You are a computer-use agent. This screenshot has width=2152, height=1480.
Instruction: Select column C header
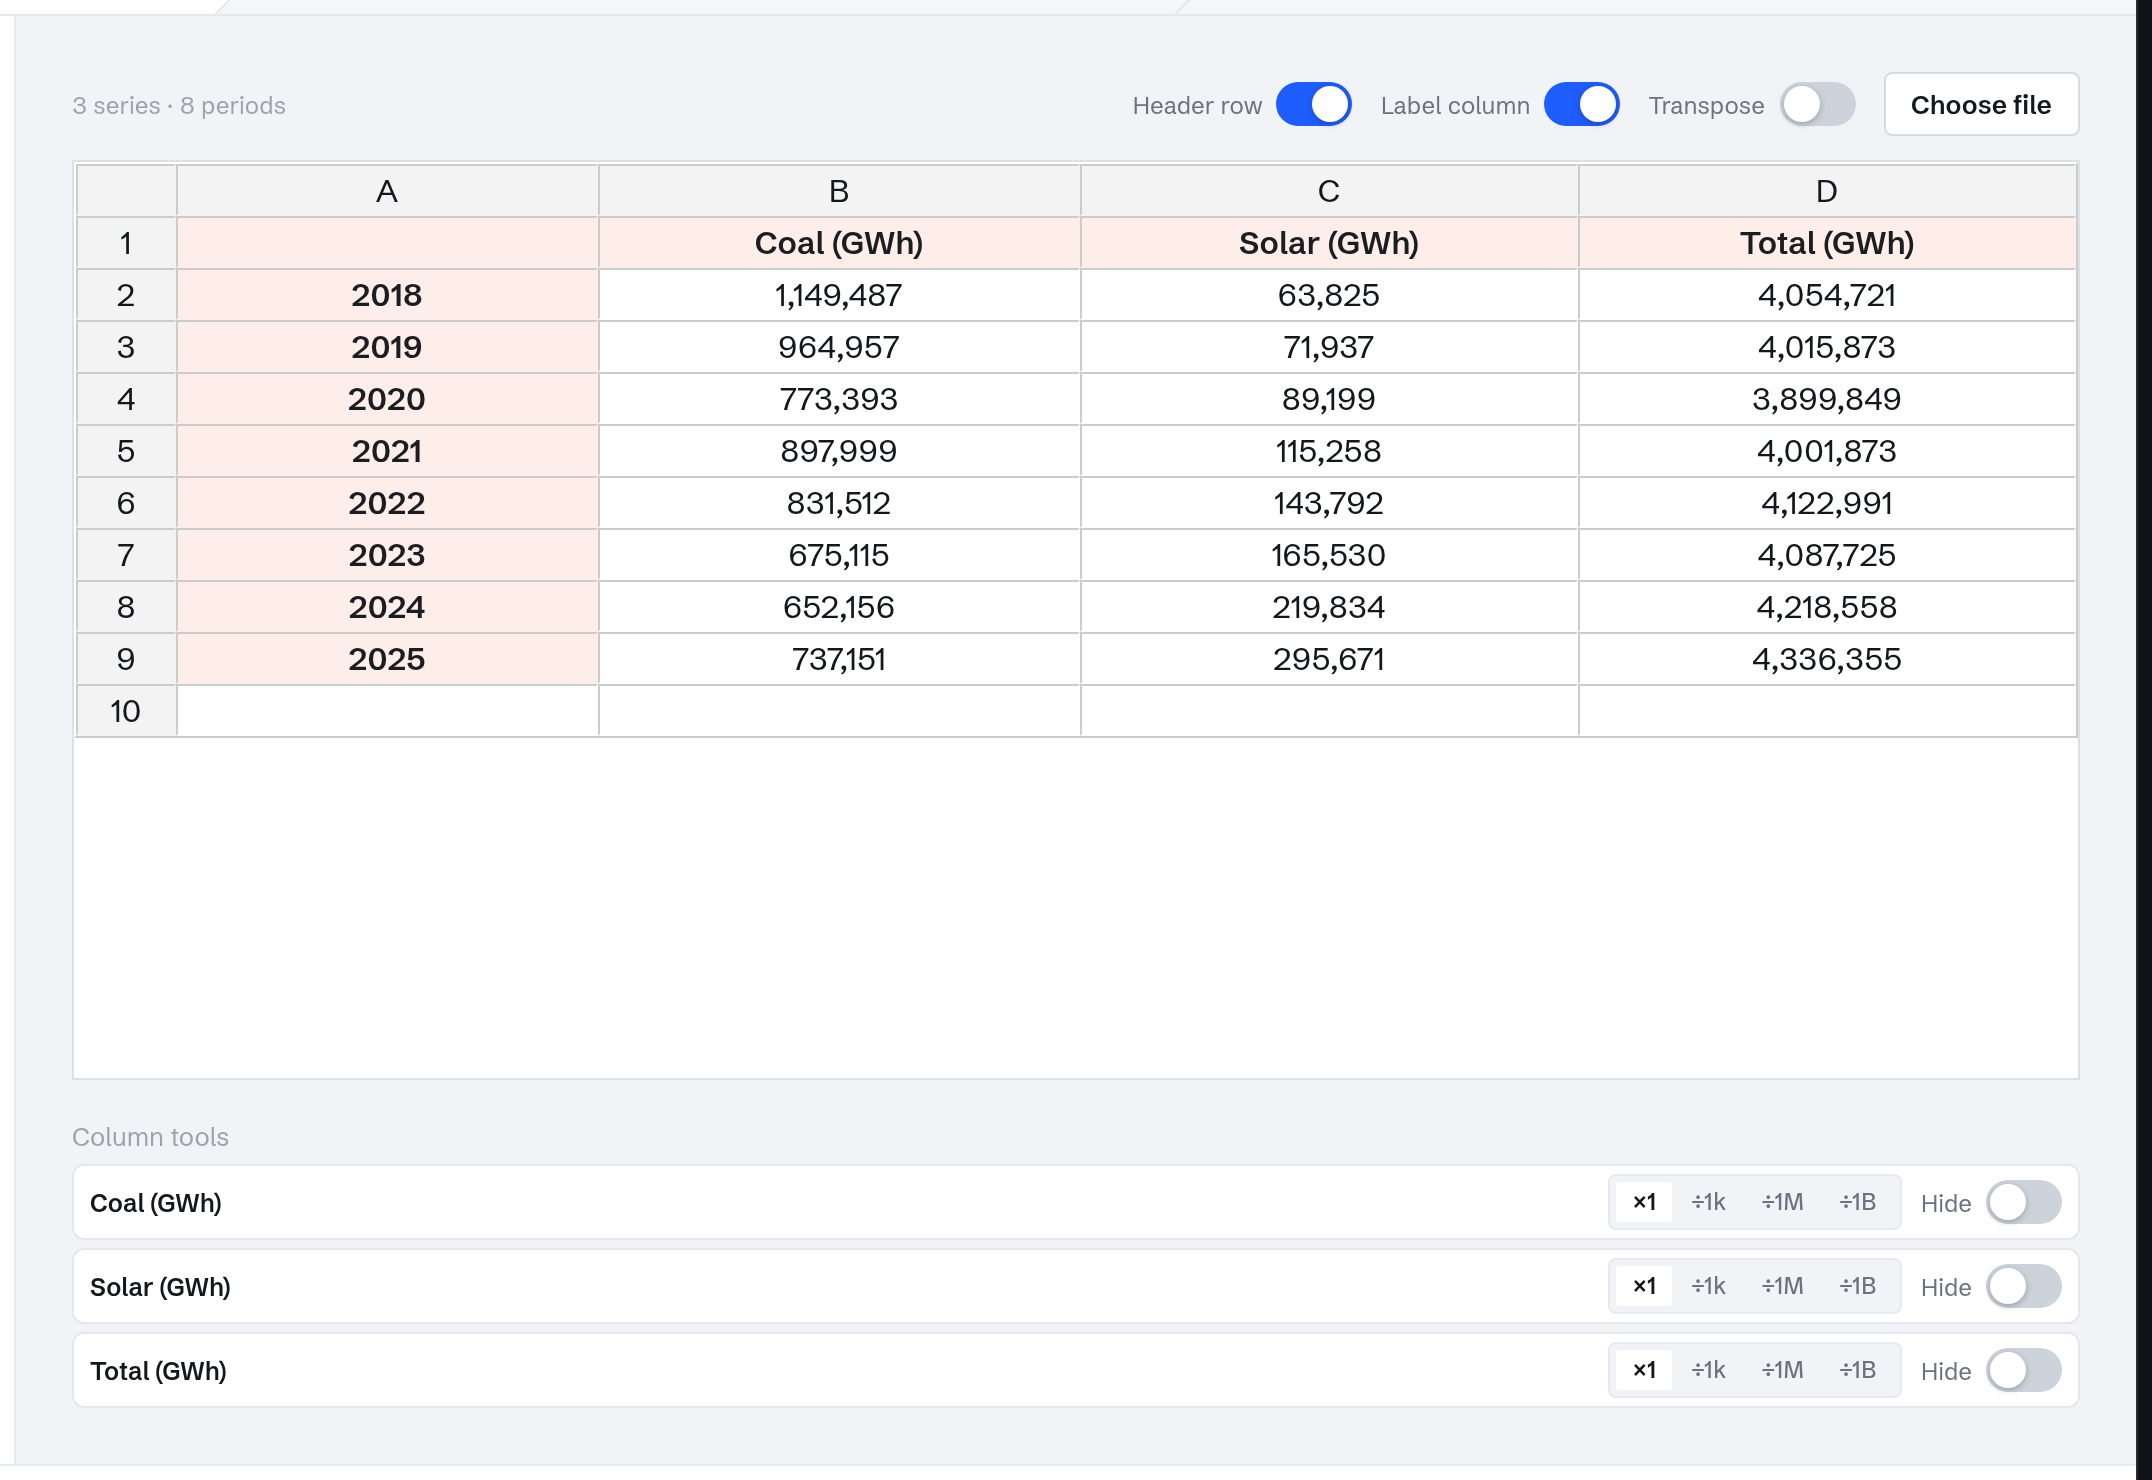tap(1329, 191)
